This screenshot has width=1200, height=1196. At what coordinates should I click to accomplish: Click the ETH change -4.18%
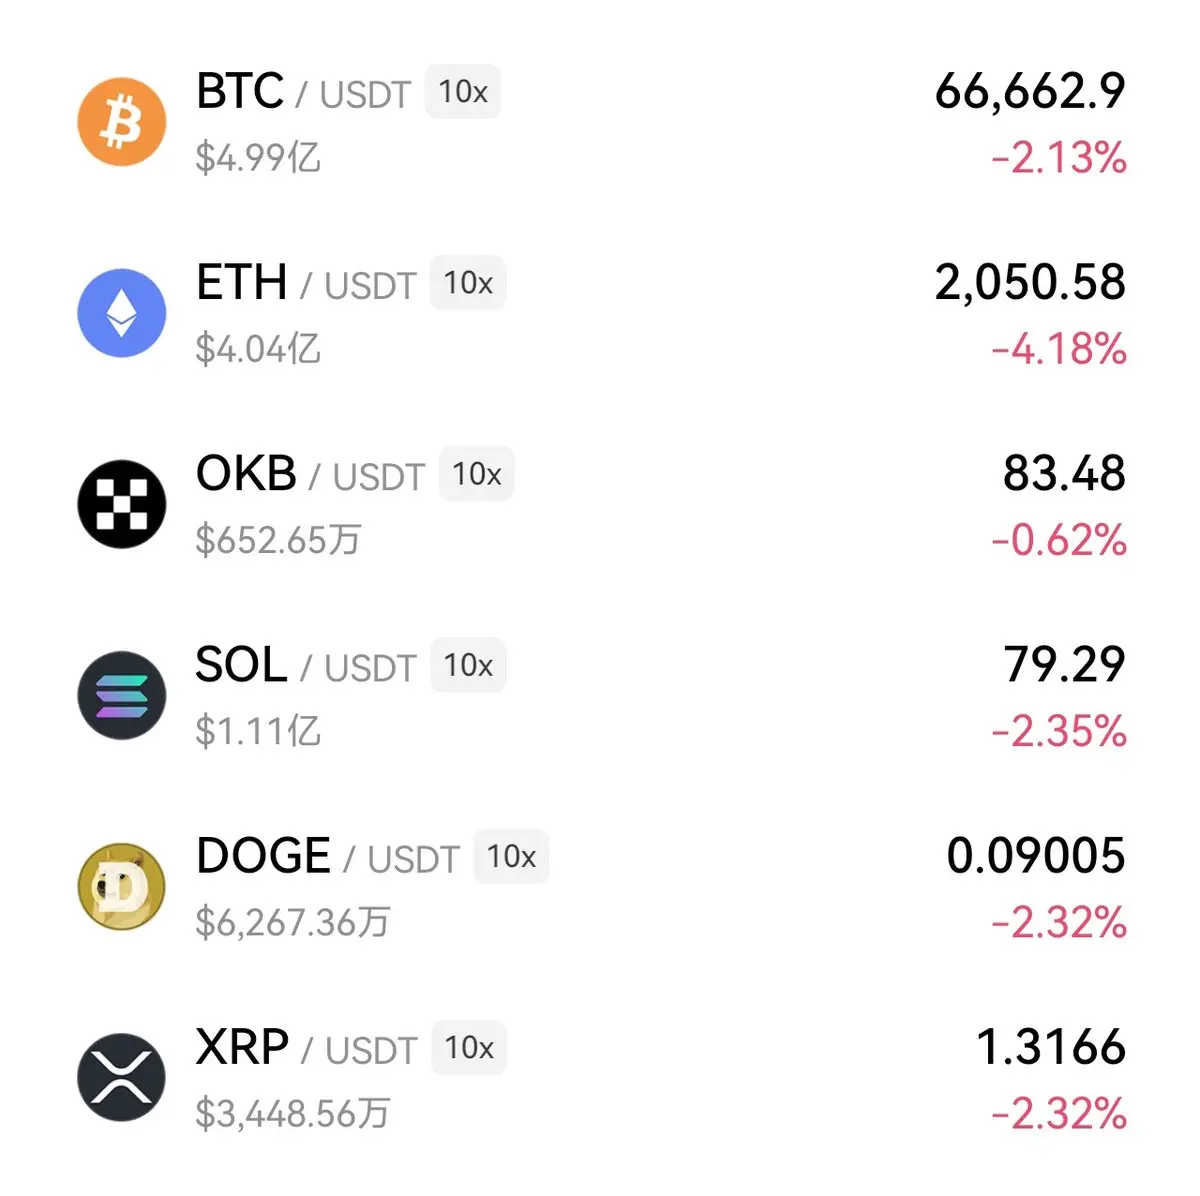[1059, 350]
